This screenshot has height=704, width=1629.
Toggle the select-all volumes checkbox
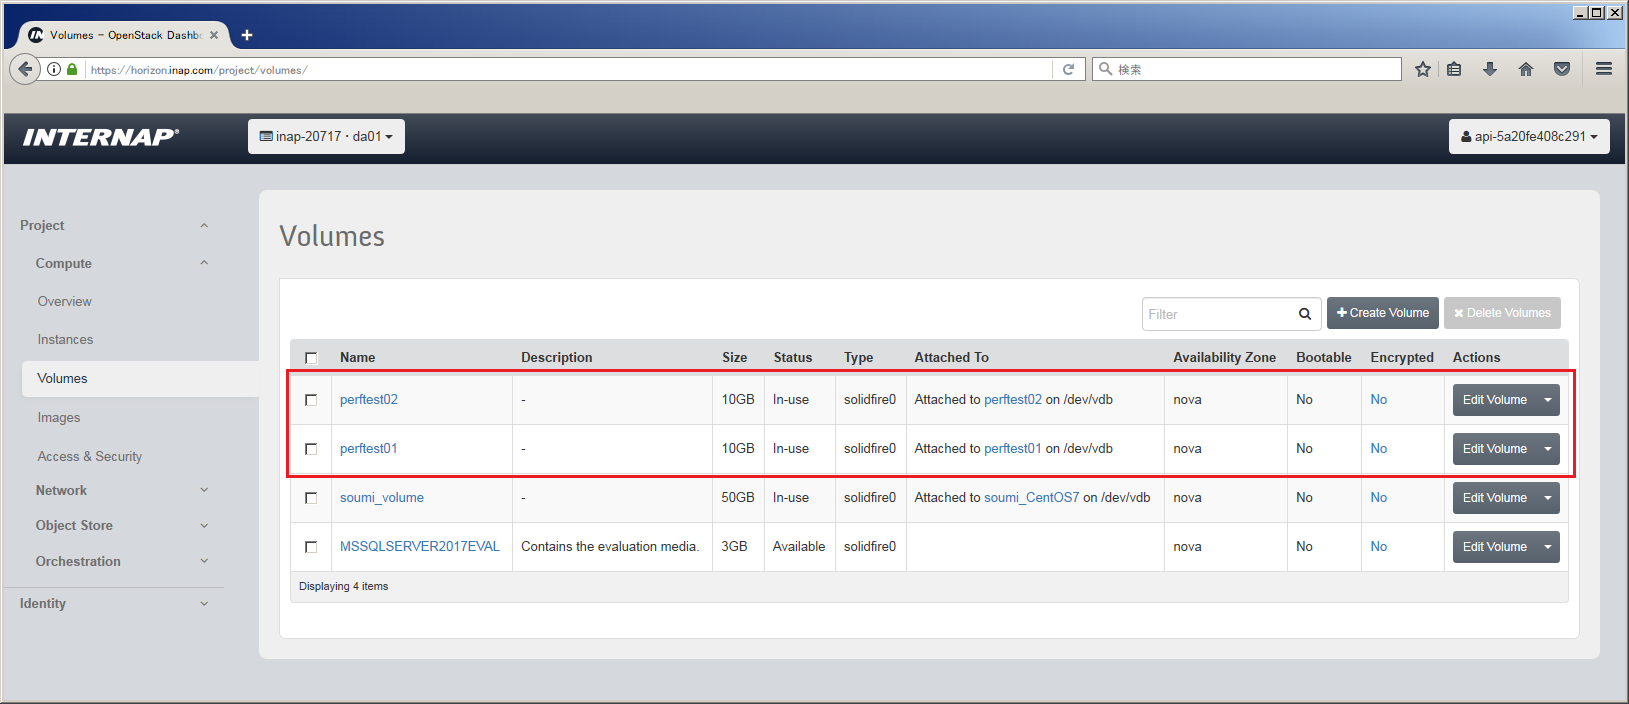point(311,358)
